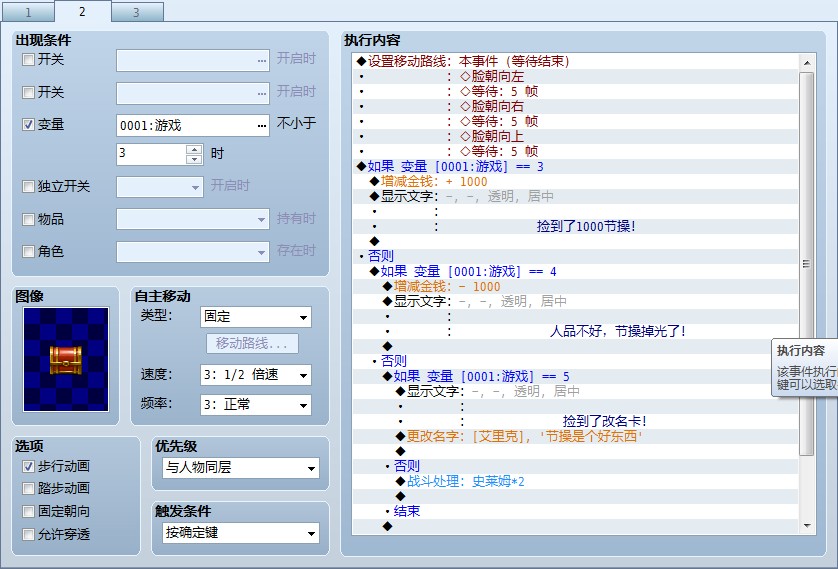Enable the first 开关 condition checkbox

tap(28, 59)
